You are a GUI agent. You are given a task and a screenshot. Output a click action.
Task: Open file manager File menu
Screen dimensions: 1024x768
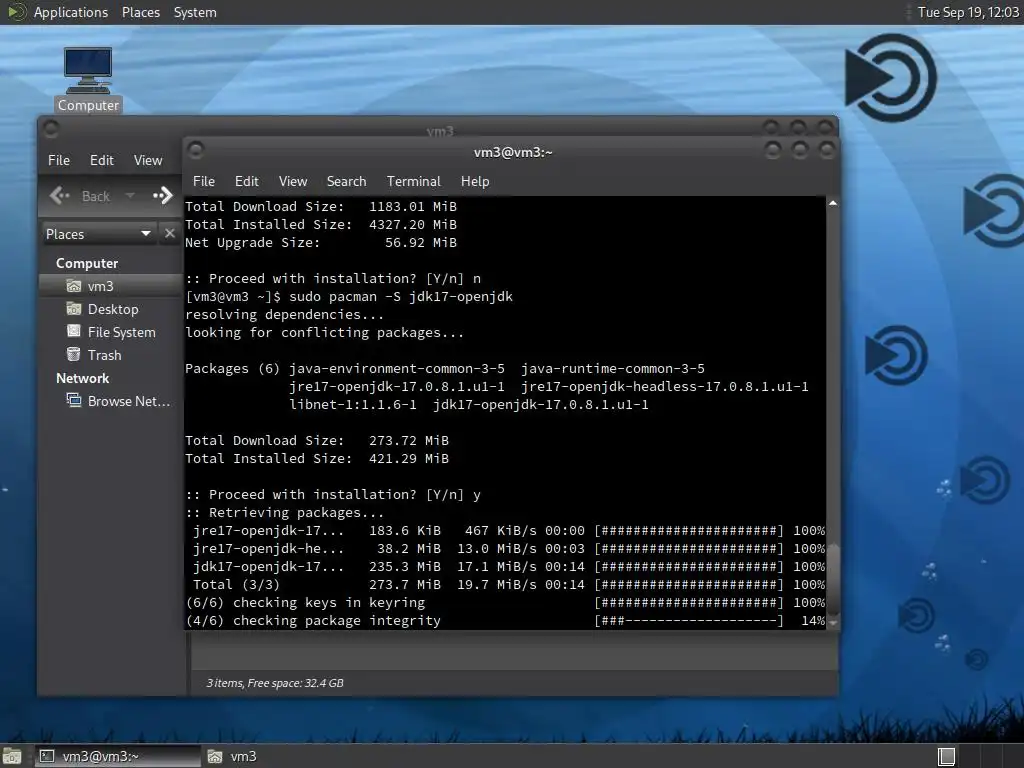(59, 160)
